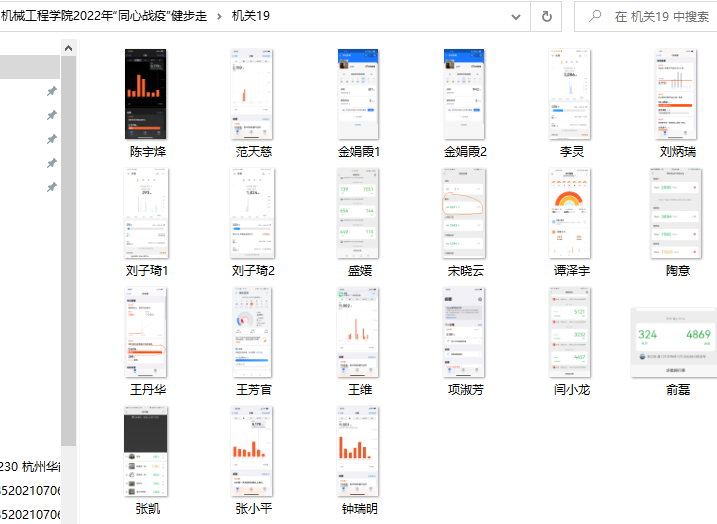This screenshot has height=524, width=717.
Task: Click the 刘炳瑞 image thumbnail
Action: click(x=677, y=95)
